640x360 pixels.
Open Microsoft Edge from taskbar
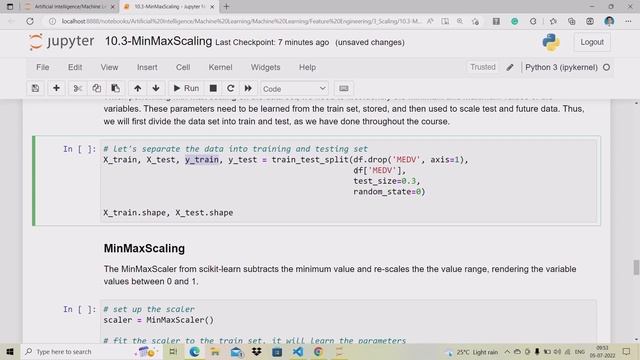coord(194,351)
